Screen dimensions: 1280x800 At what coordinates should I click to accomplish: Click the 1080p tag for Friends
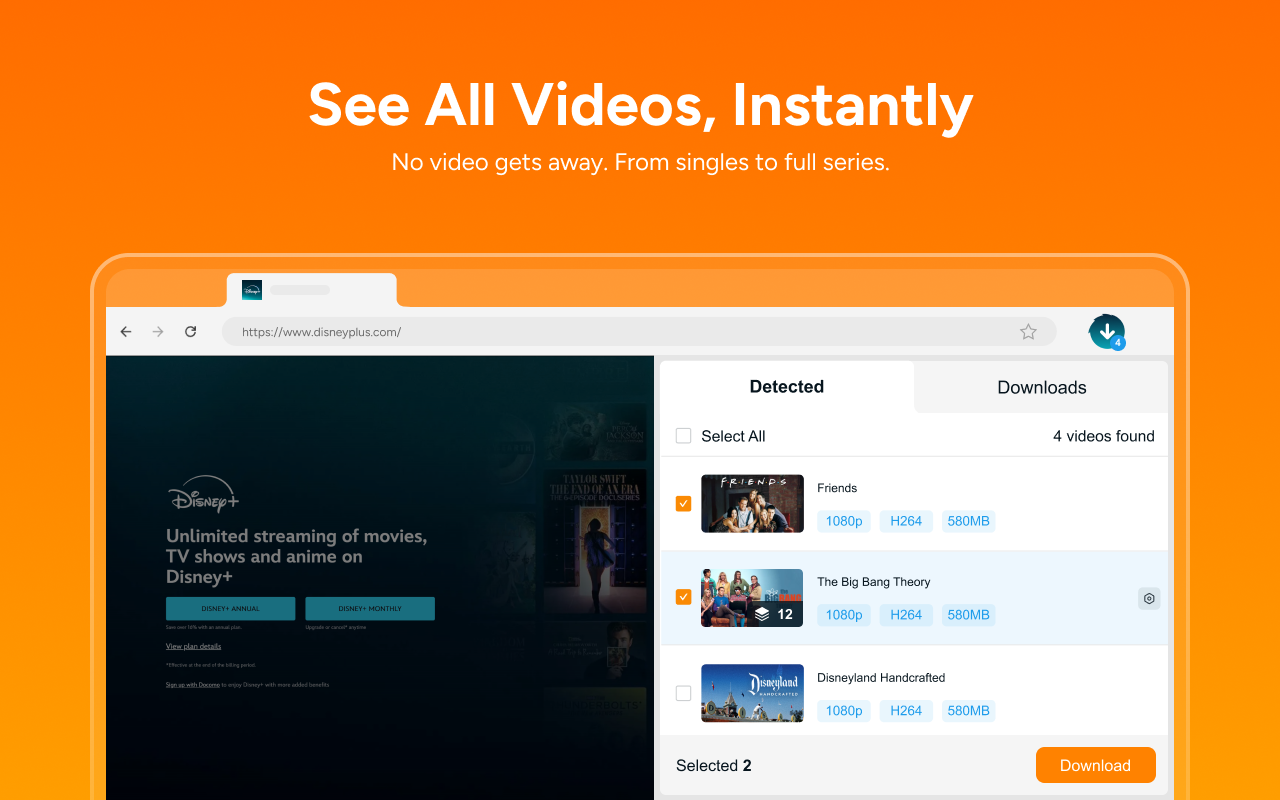pyautogui.click(x=844, y=521)
